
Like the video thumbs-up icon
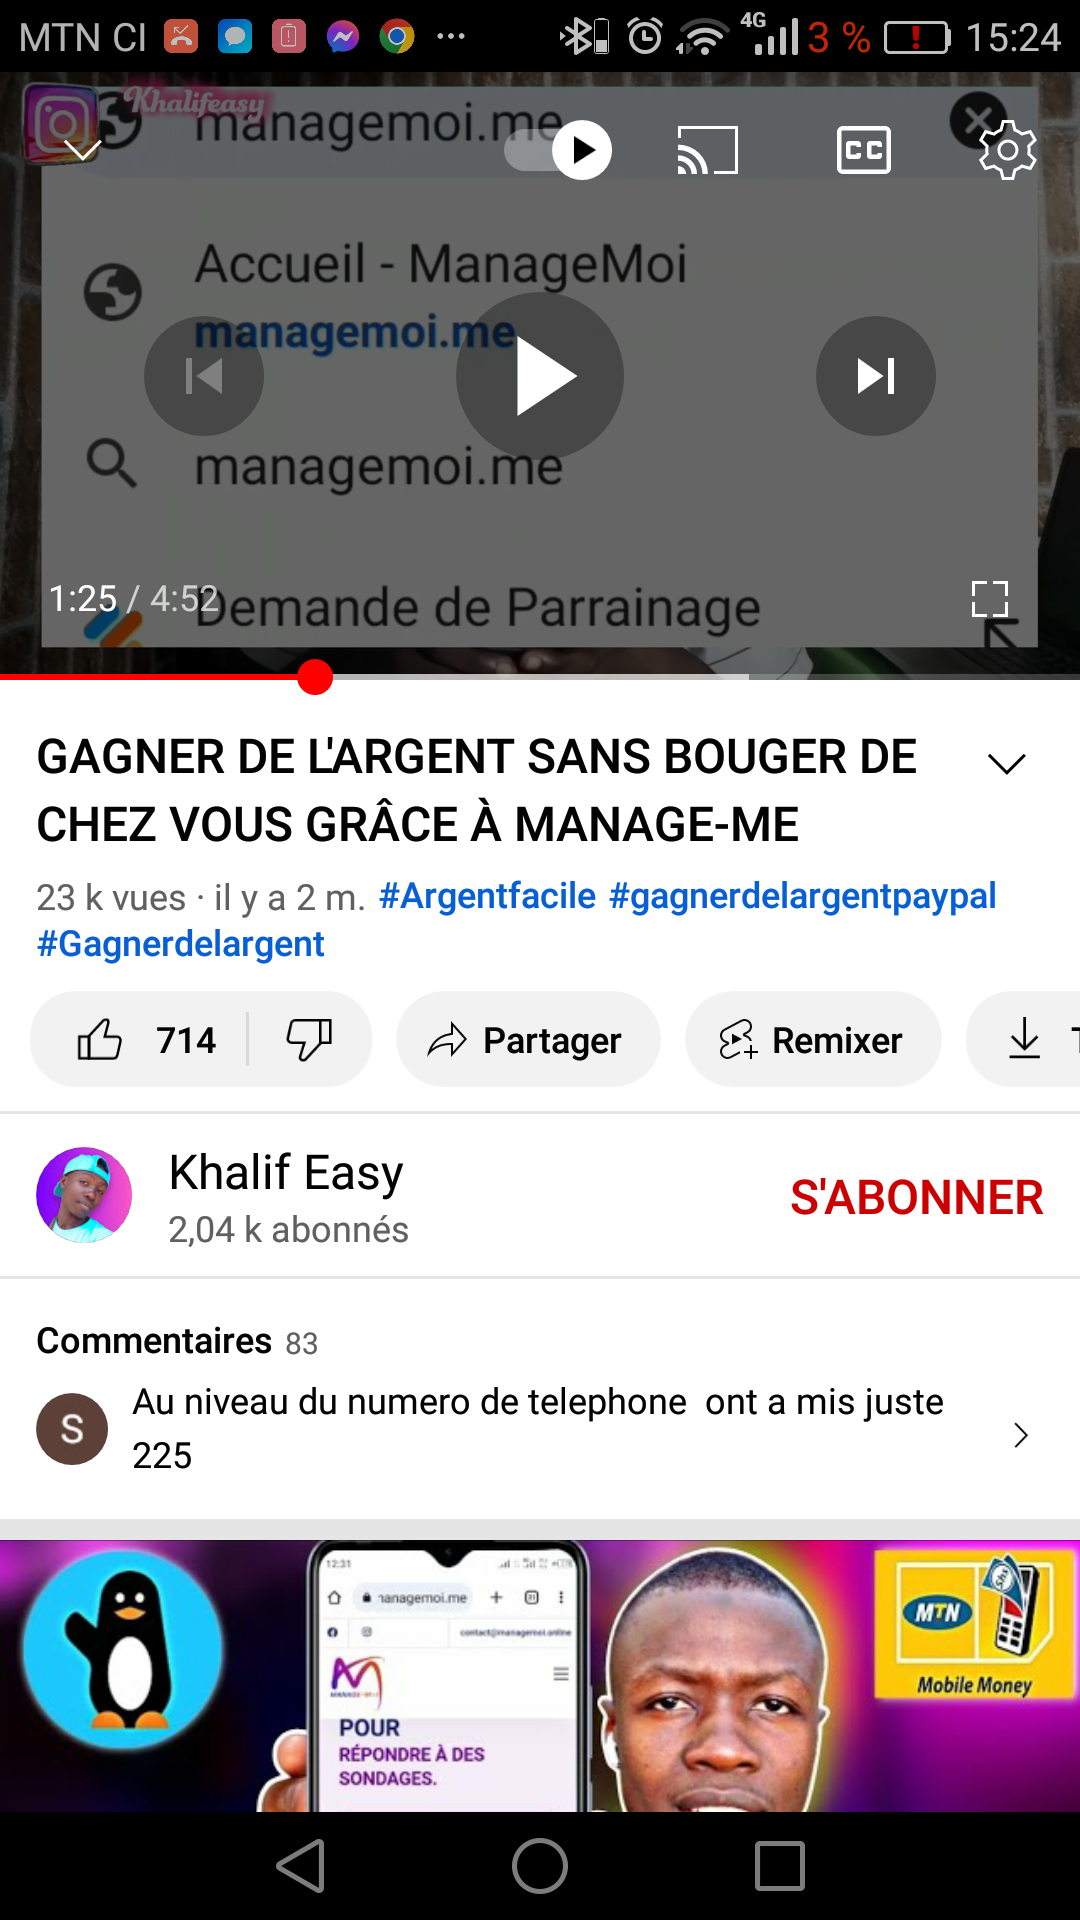tap(100, 1040)
